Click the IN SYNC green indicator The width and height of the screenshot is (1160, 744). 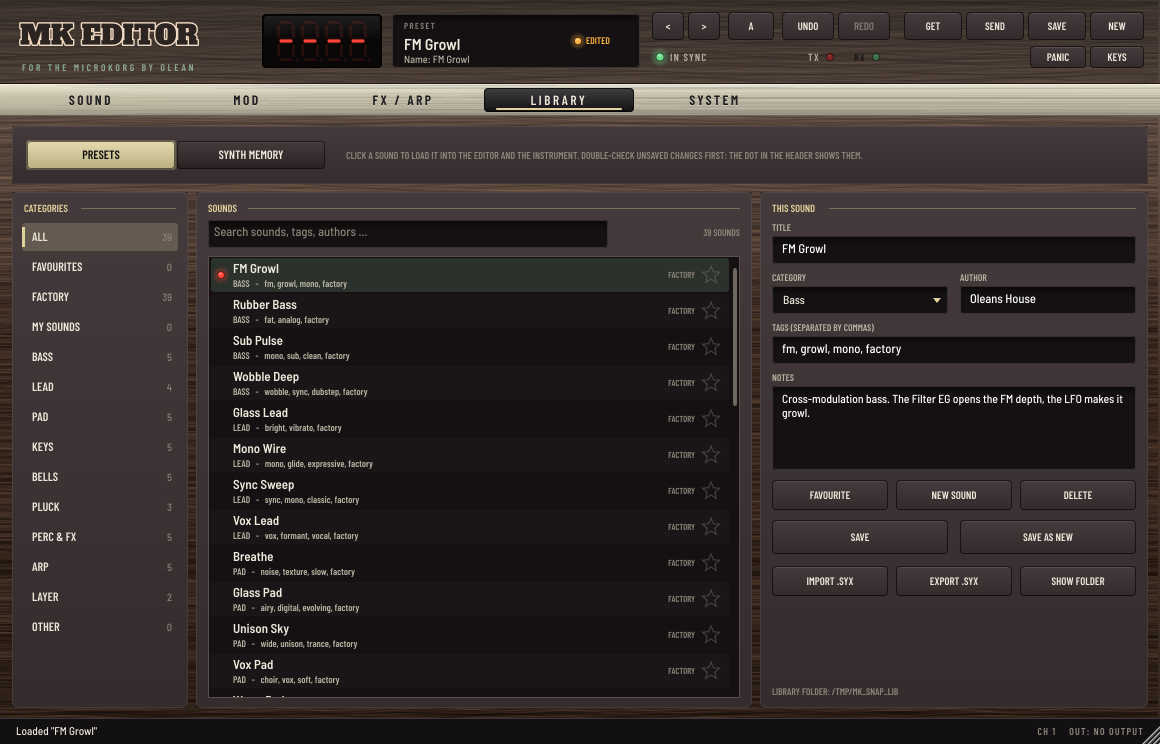(660, 57)
